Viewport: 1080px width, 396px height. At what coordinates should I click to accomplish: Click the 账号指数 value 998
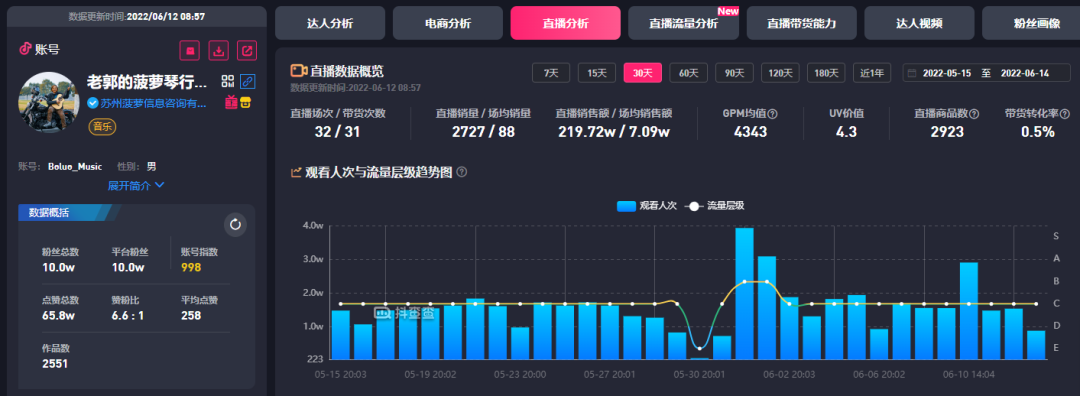tap(191, 267)
